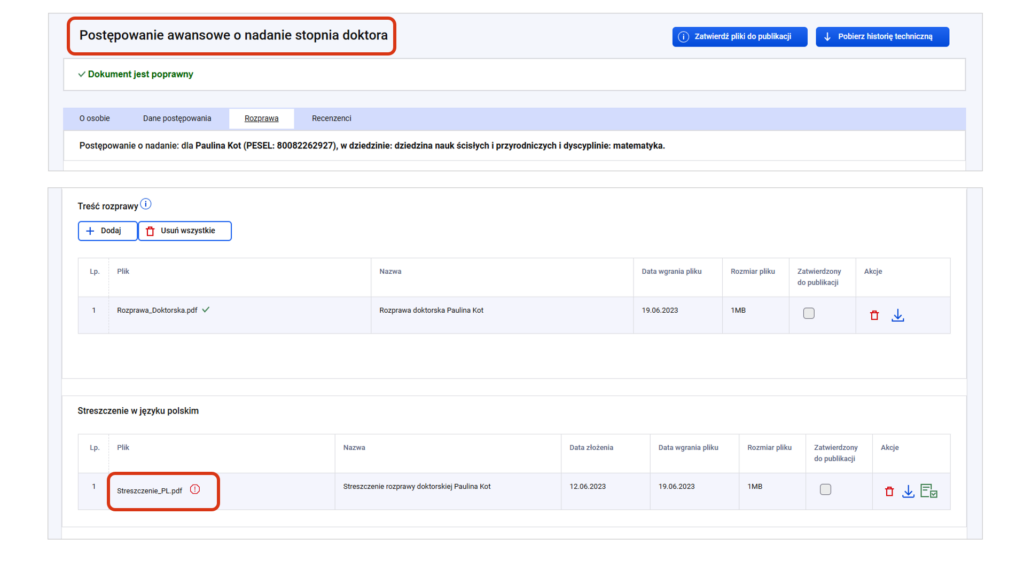Viewport: 1024px width, 570px height.
Task: Click green document-check icon for Streszczenie_PL.pdf
Action: (x=929, y=491)
